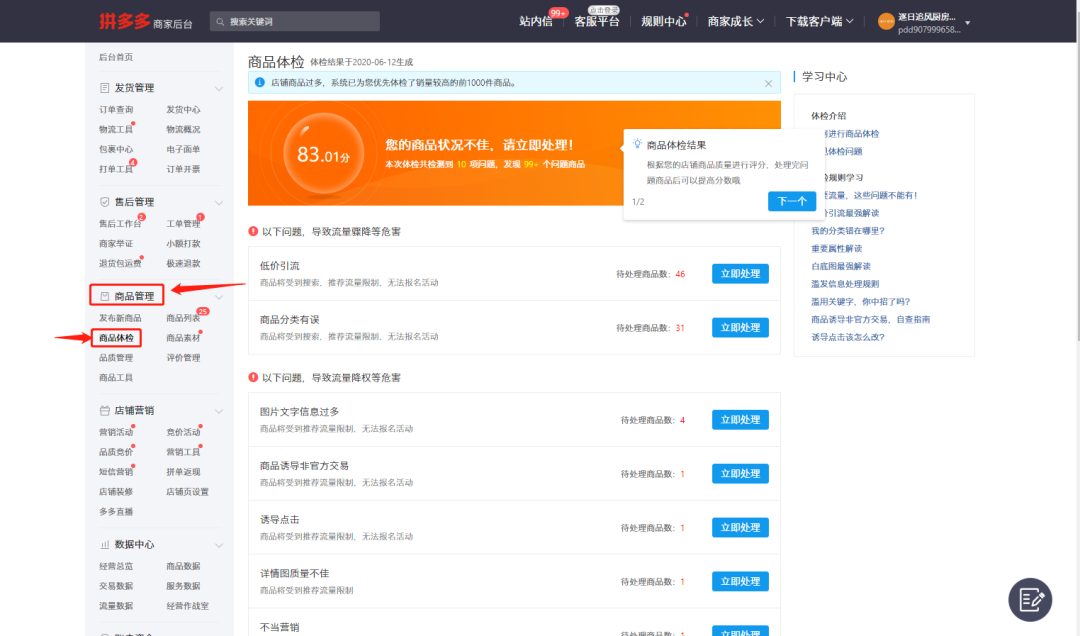Open 重要属性解读 link
The image size is (1080, 636).
tap(836, 249)
